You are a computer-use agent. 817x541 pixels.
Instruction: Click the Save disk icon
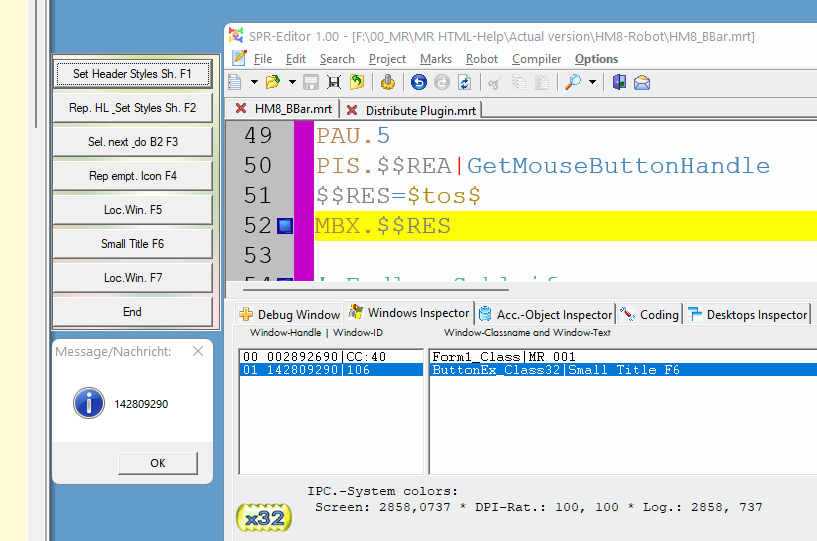pyautogui.click(x=311, y=82)
